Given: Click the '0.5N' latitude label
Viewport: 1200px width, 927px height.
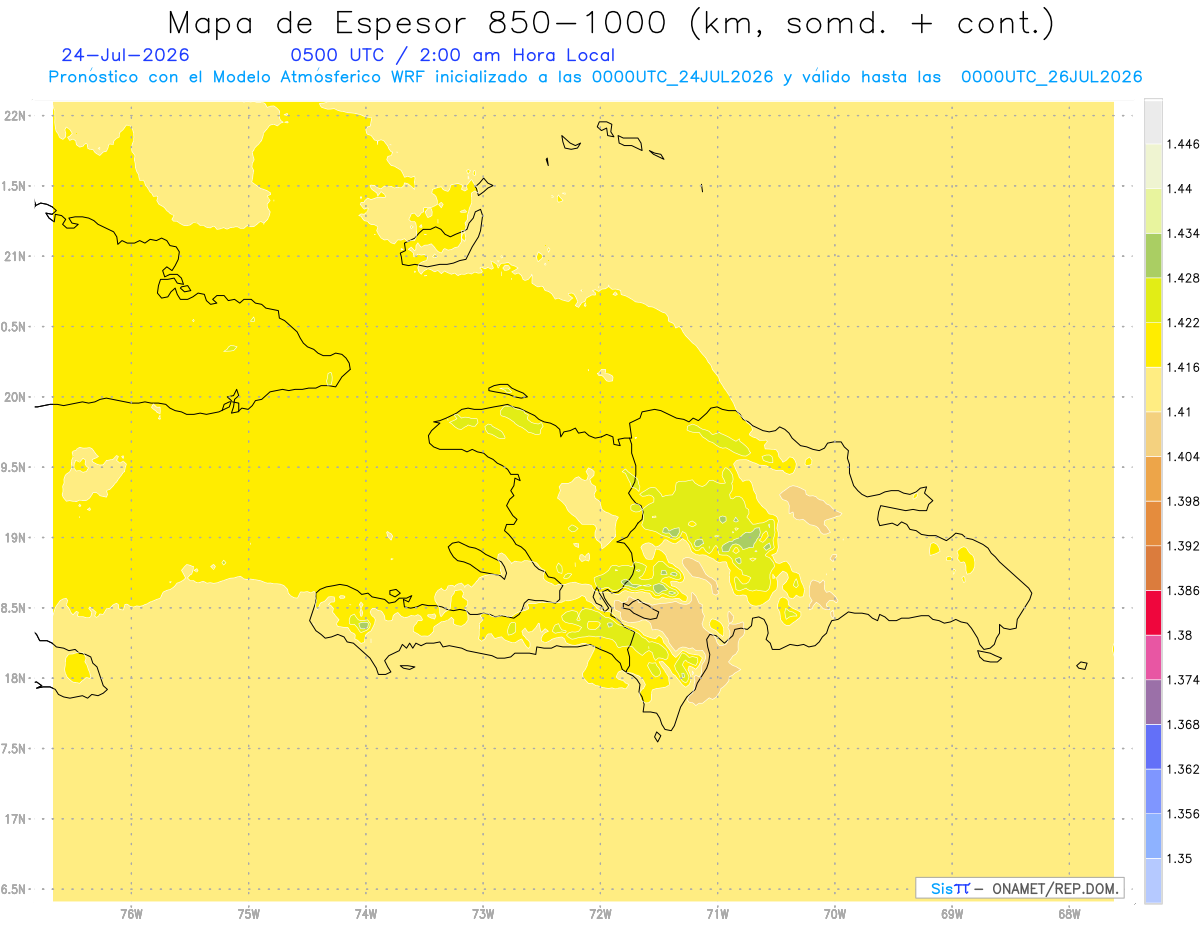Looking at the screenshot, I should tap(14, 327).
